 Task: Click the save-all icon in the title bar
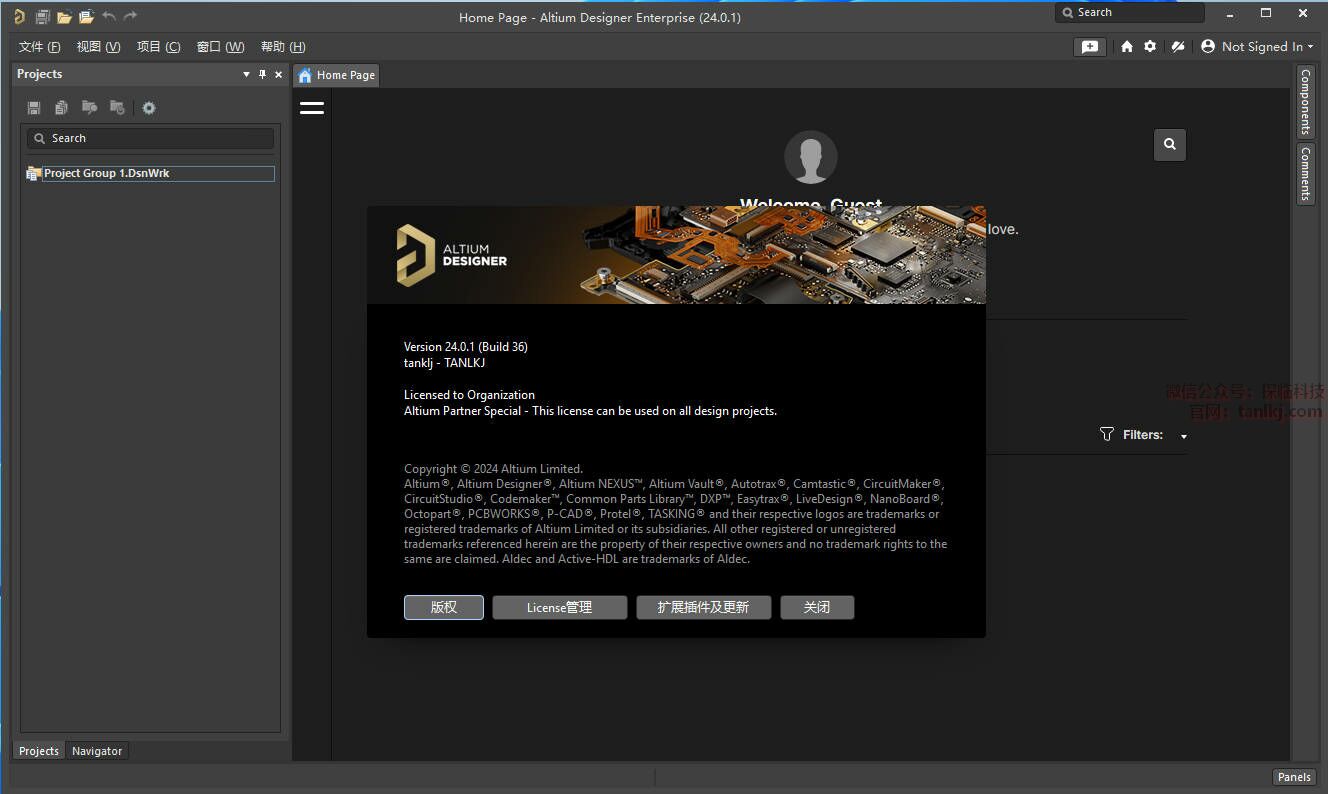coord(42,16)
